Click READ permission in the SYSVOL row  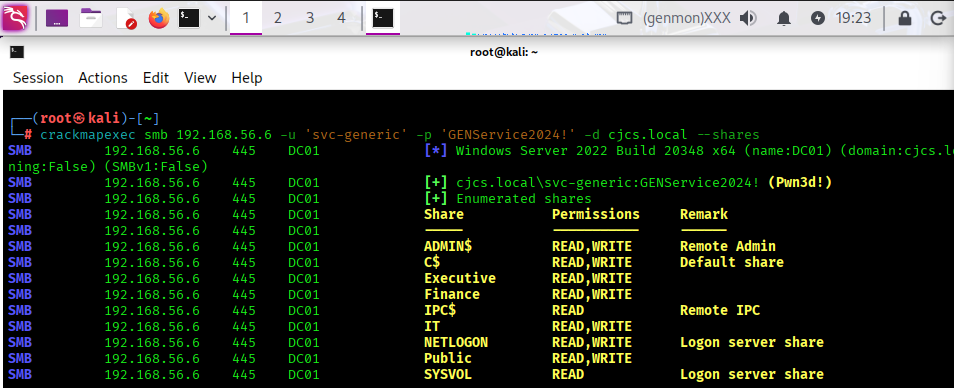tap(568, 374)
